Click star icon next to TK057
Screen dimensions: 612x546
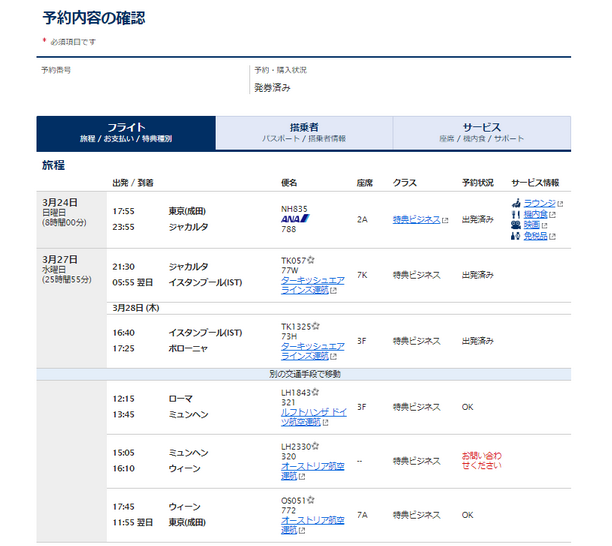(x=311, y=260)
